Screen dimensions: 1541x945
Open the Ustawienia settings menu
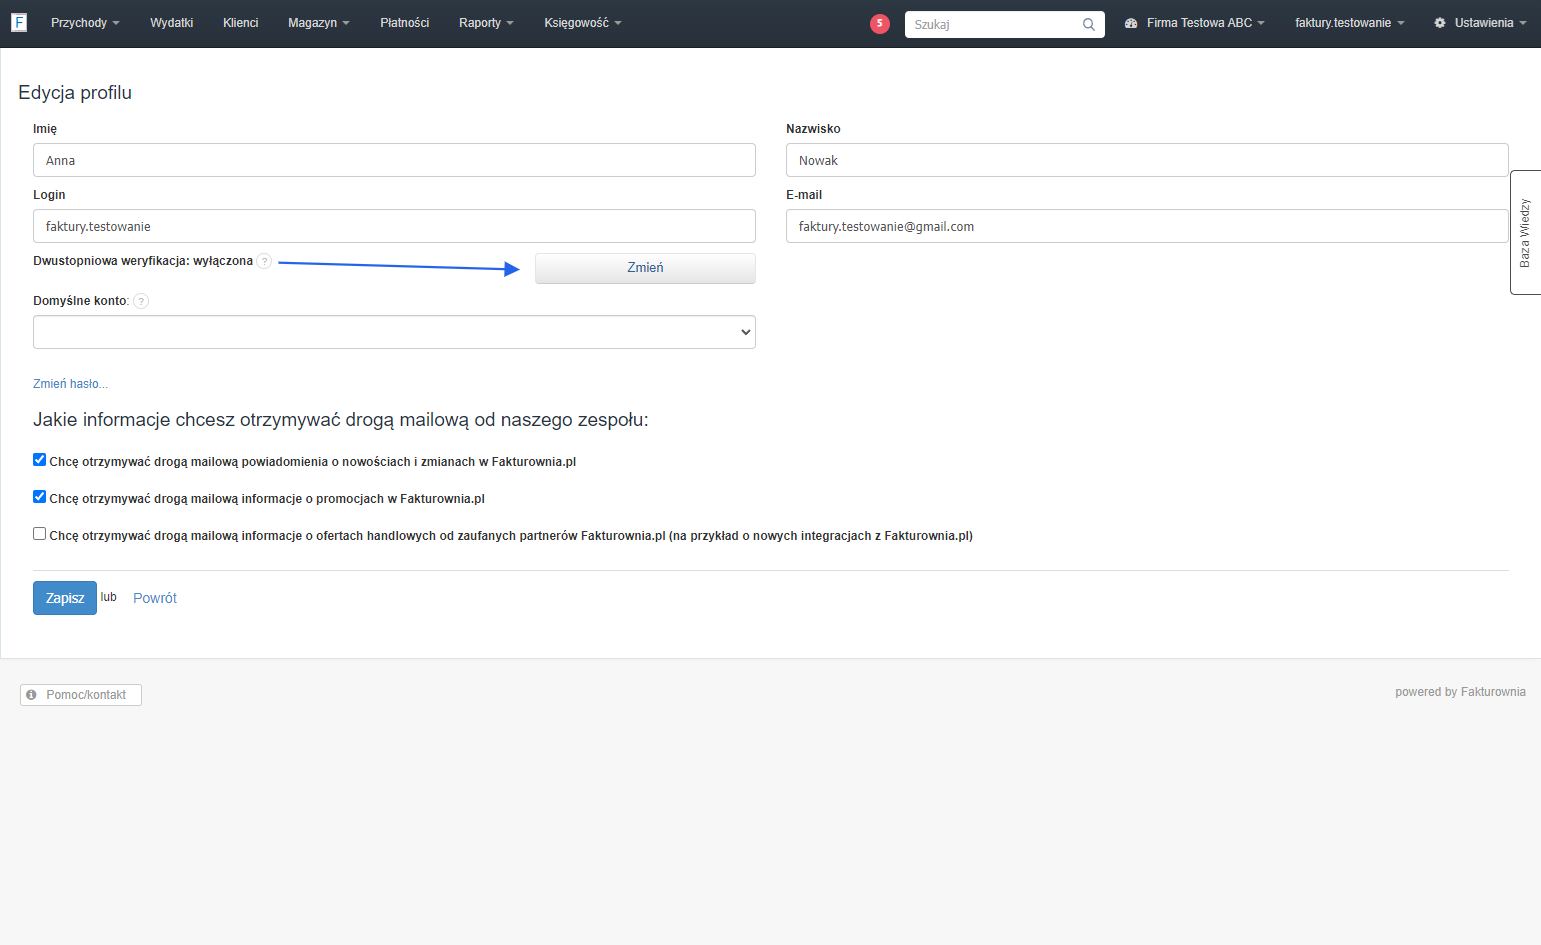coord(1480,23)
